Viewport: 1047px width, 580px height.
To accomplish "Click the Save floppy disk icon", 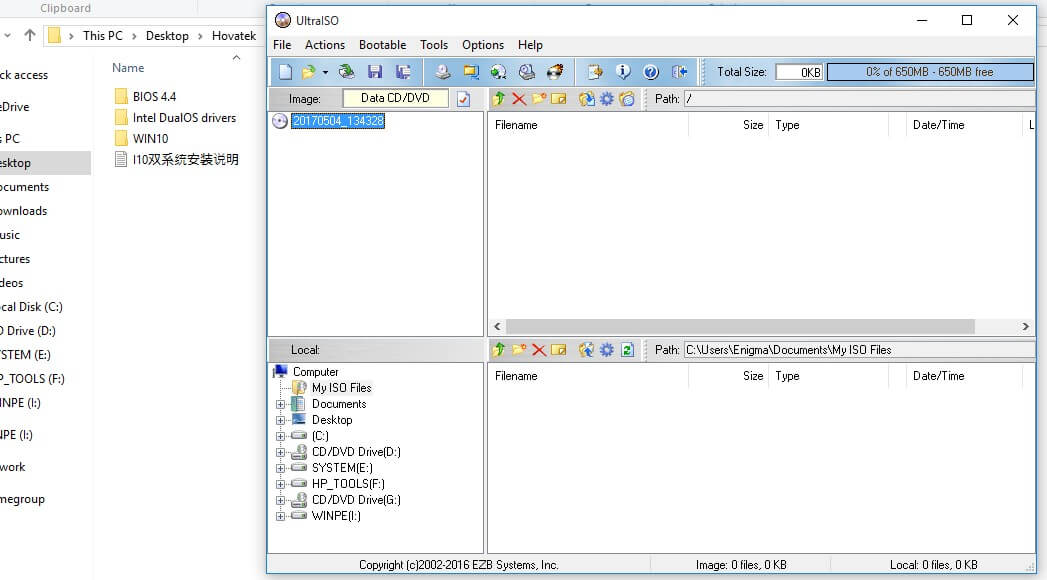I will [375, 72].
